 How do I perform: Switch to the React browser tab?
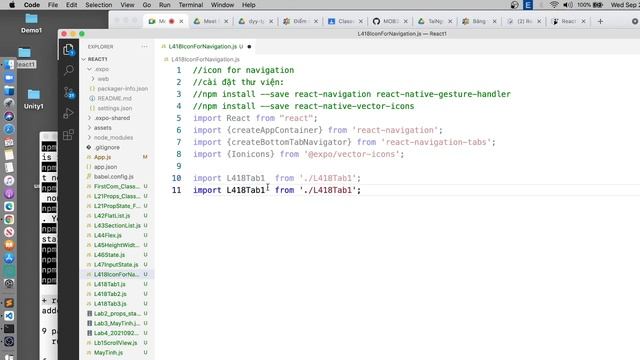click(x=568, y=21)
